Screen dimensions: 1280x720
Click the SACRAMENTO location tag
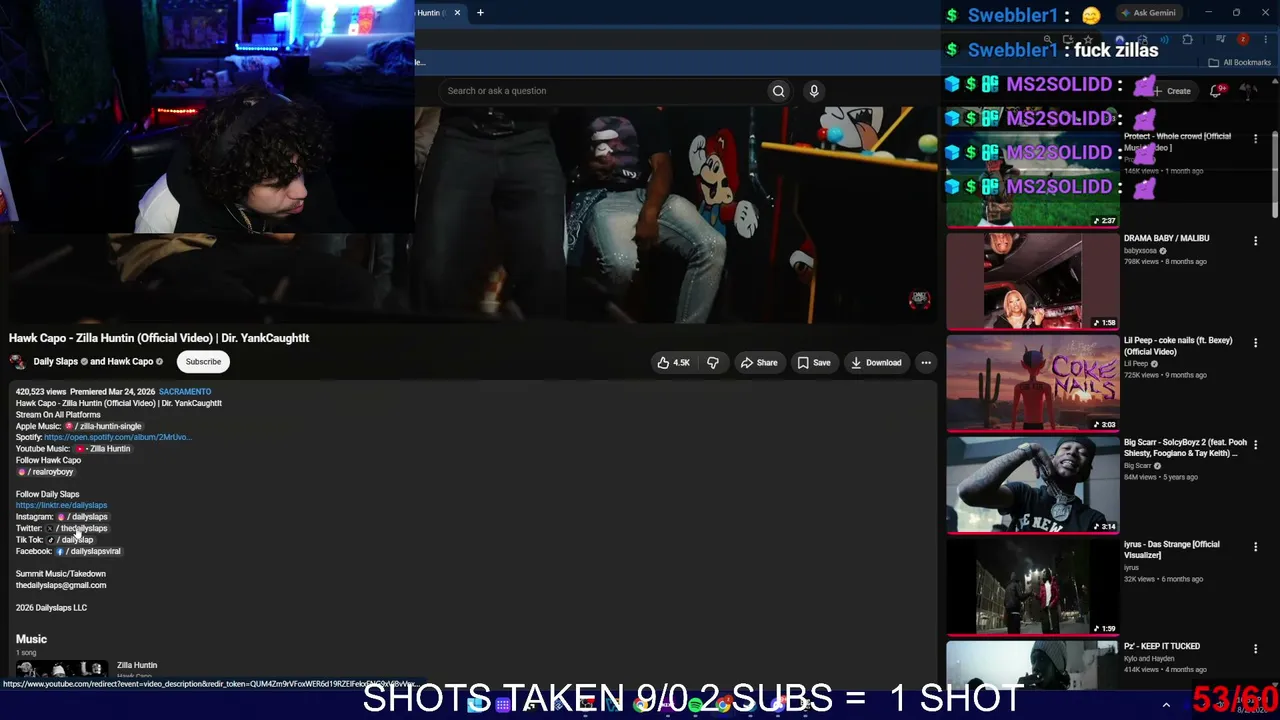pos(185,392)
